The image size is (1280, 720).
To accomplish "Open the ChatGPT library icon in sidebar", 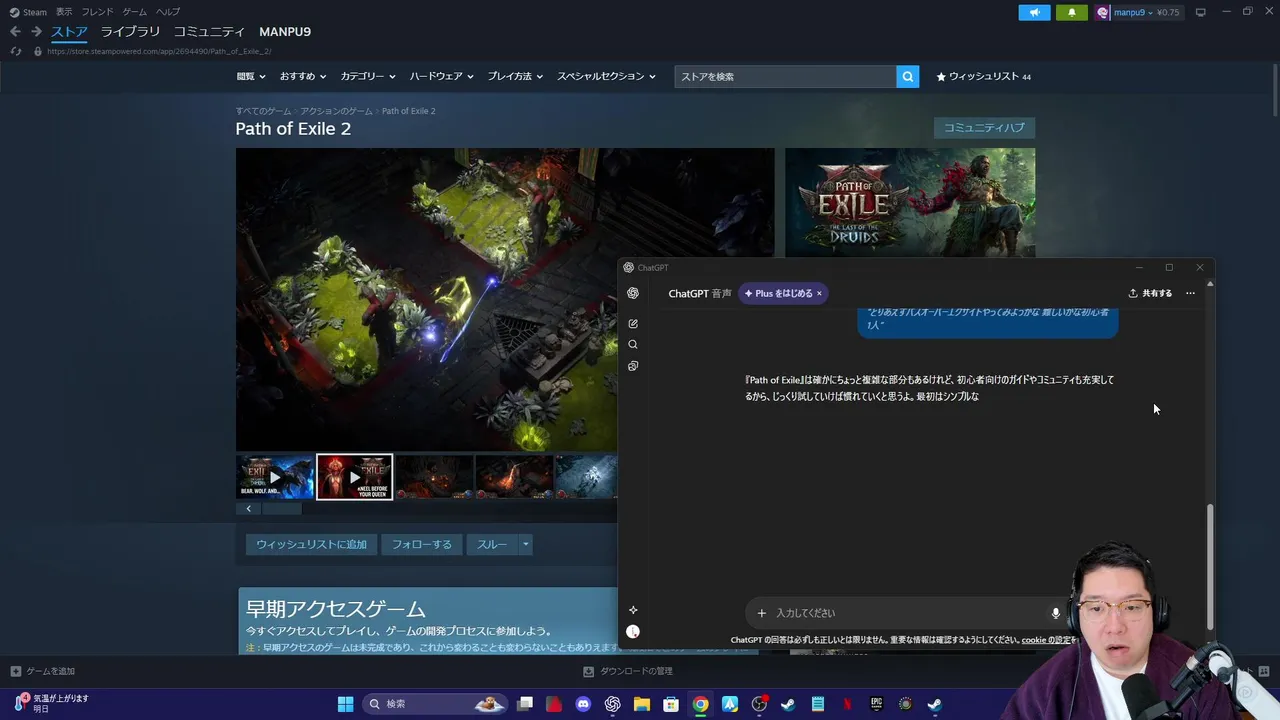I will [x=633, y=366].
